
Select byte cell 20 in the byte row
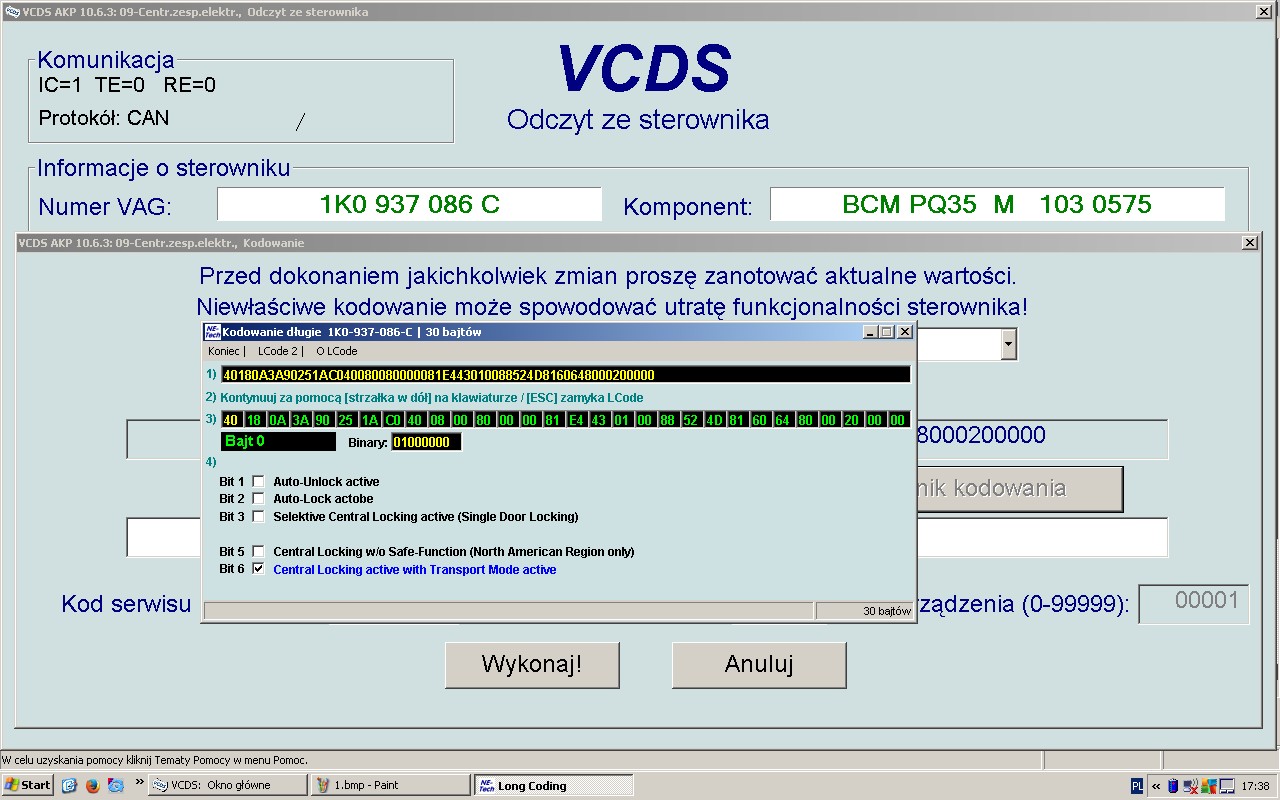pyautogui.click(x=852, y=420)
